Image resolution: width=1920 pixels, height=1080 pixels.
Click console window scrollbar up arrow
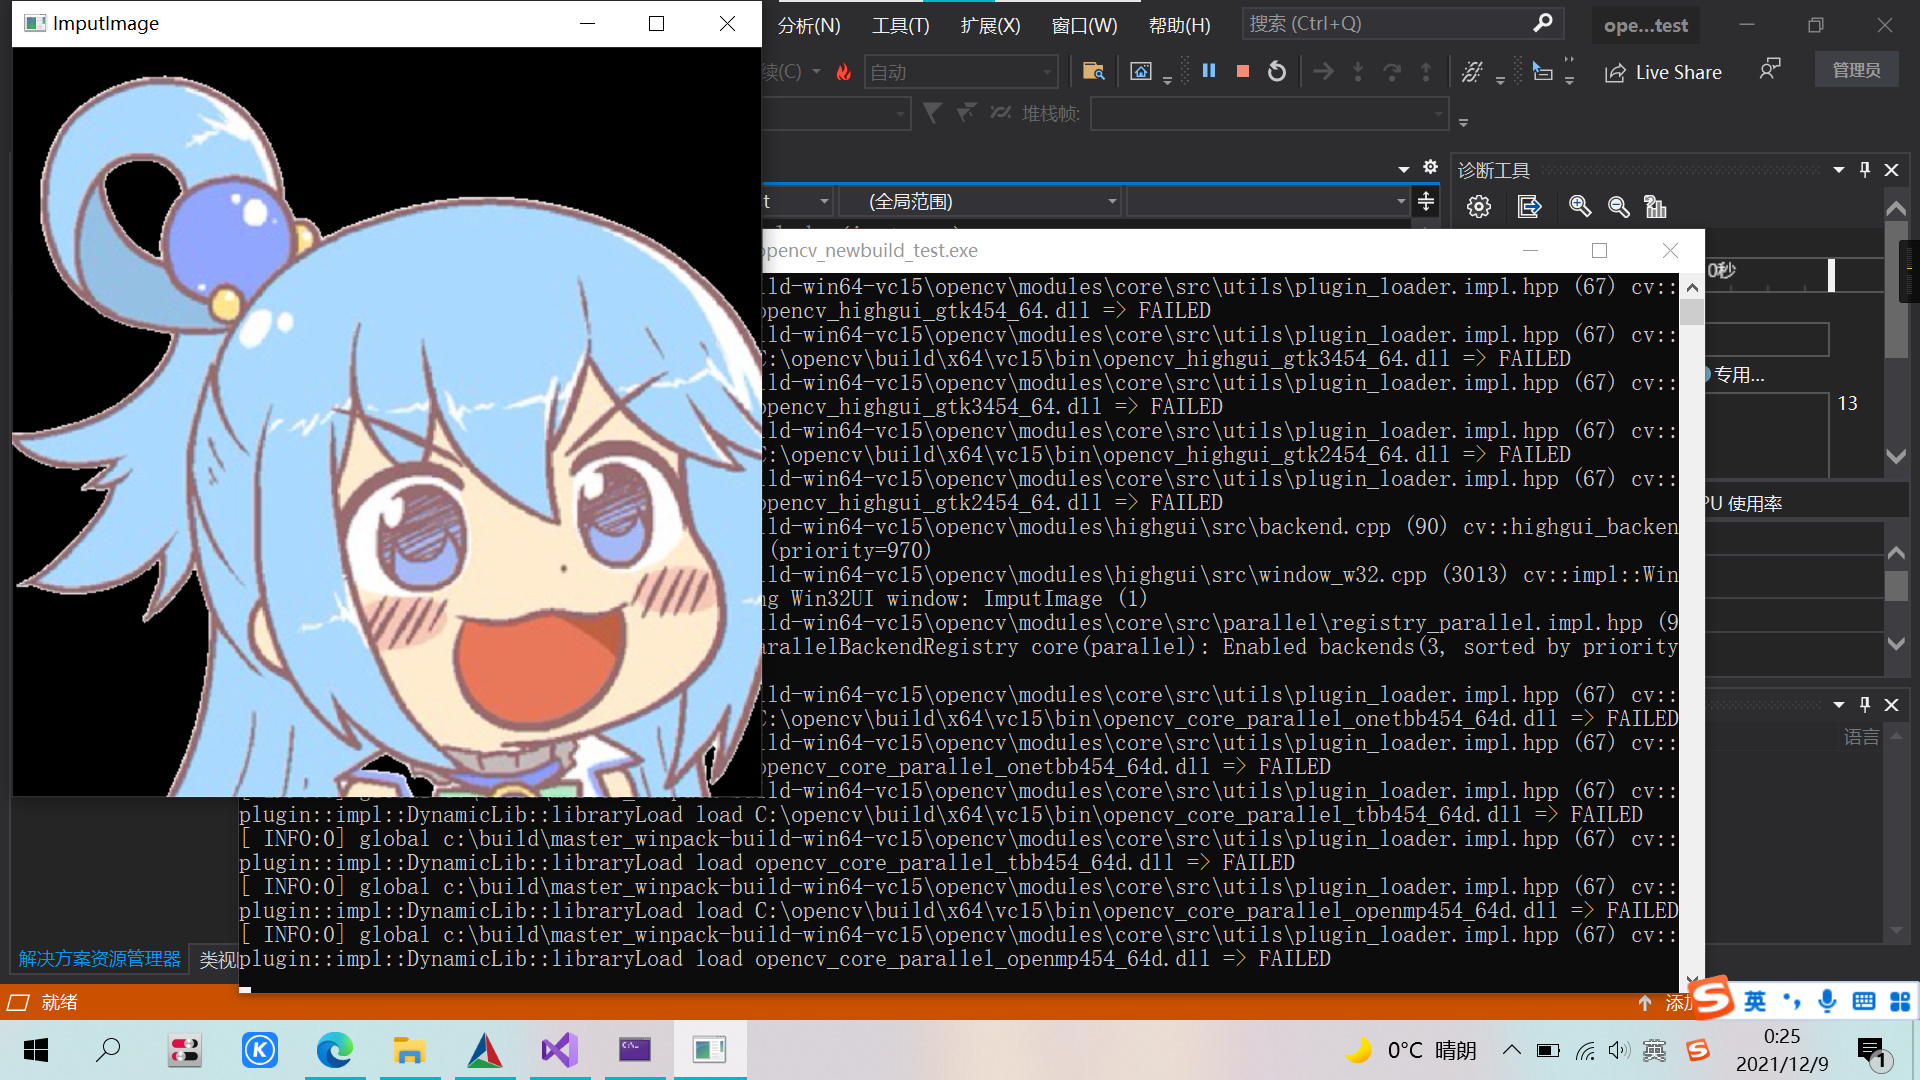(x=1692, y=288)
